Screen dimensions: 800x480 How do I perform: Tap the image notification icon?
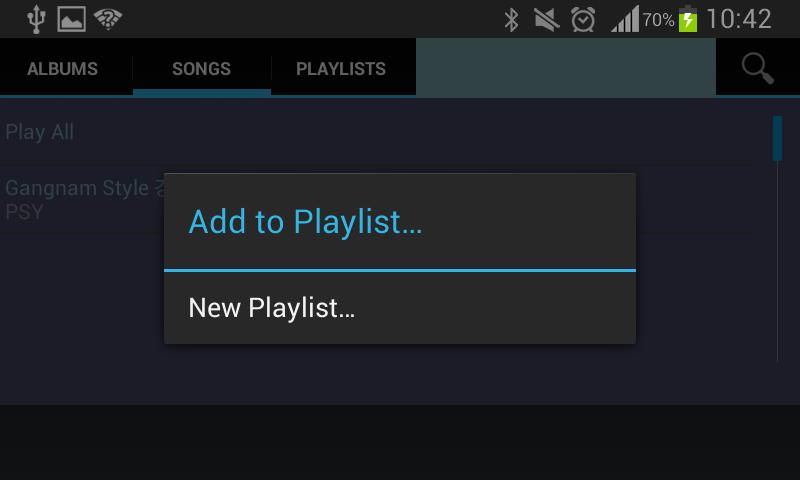point(71,19)
